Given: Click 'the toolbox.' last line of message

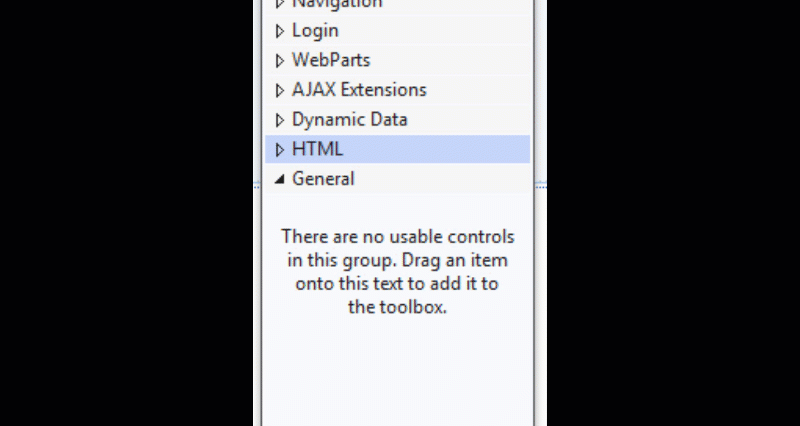Looking at the screenshot, I should pyautogui.click(x=397, y=308).
